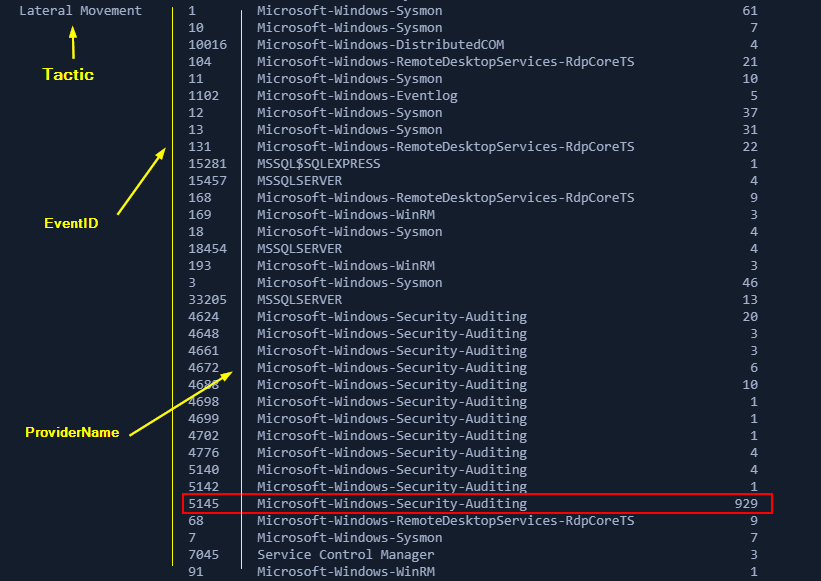
Task: Select MSSQLSERVER in the 18454 row
Action: [x=299, y=249]
